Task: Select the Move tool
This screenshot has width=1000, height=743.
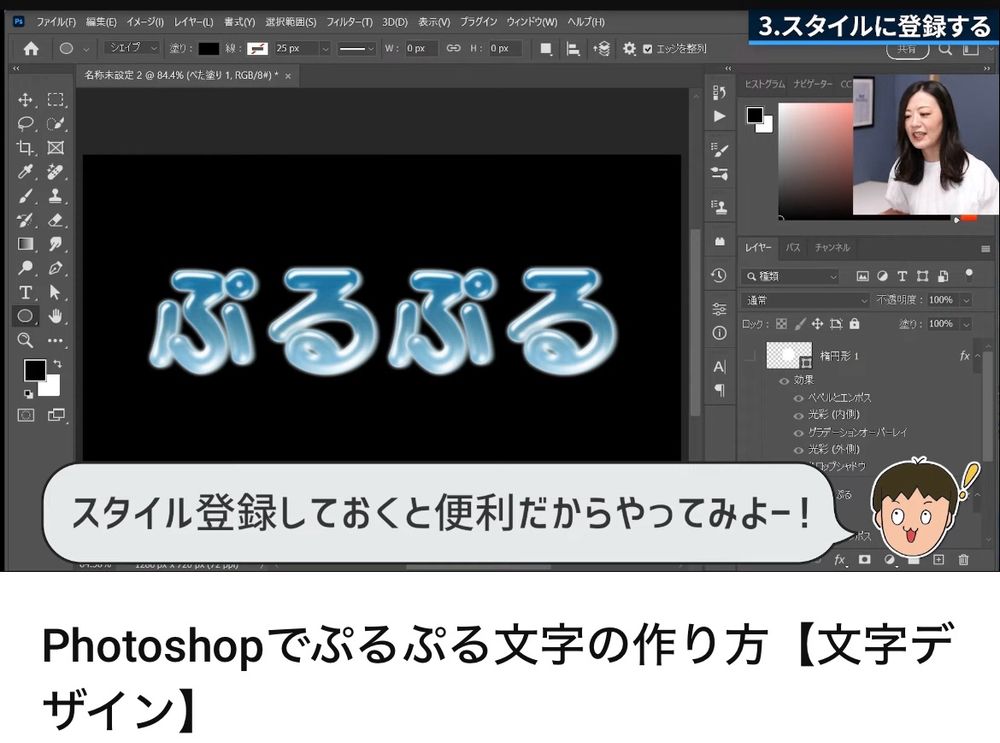Action: (x=26, y=99)
